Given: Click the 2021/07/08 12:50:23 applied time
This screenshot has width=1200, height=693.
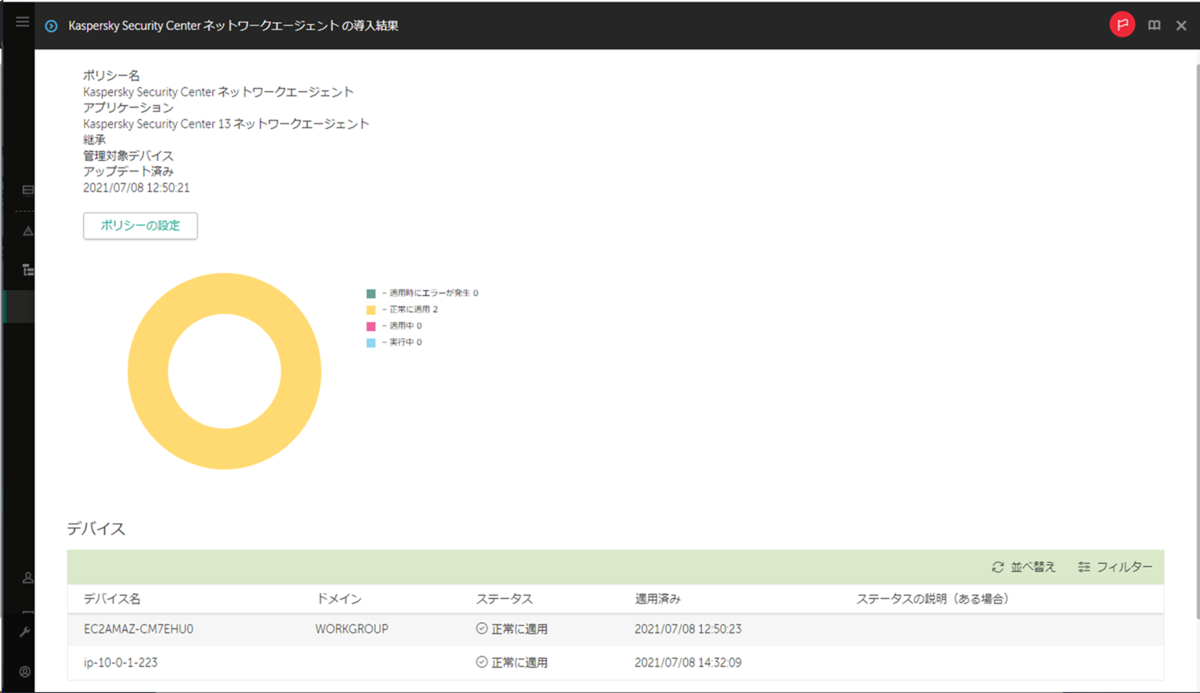Looking at the screenshot, I should 688,630.
